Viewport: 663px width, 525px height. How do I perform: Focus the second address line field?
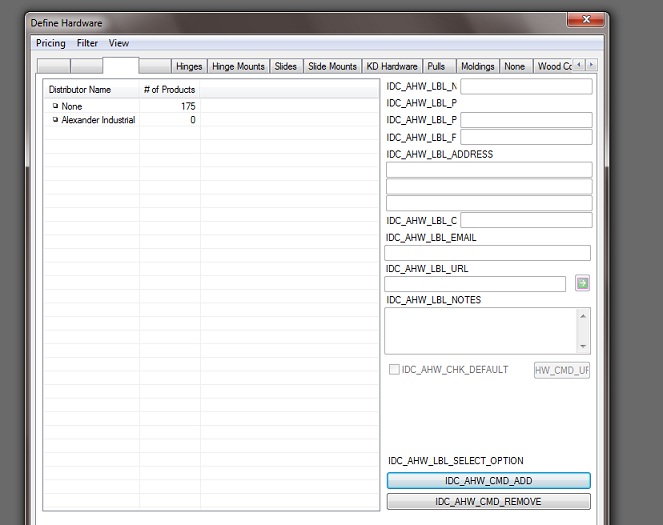(489, 186)
